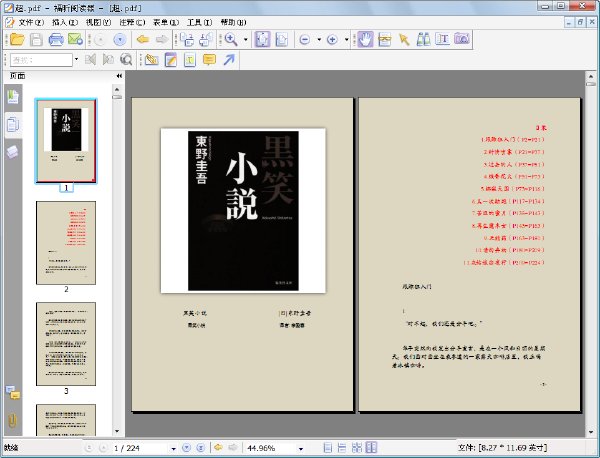Select the Typewriter T tool

190,60
